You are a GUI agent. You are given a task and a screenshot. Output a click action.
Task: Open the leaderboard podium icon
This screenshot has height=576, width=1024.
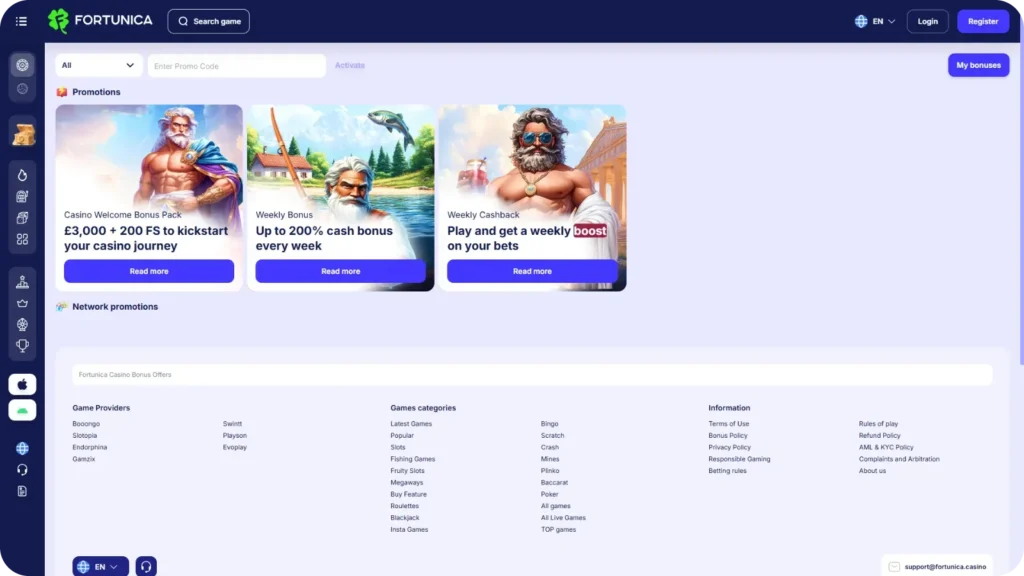[x=22, y=282]
